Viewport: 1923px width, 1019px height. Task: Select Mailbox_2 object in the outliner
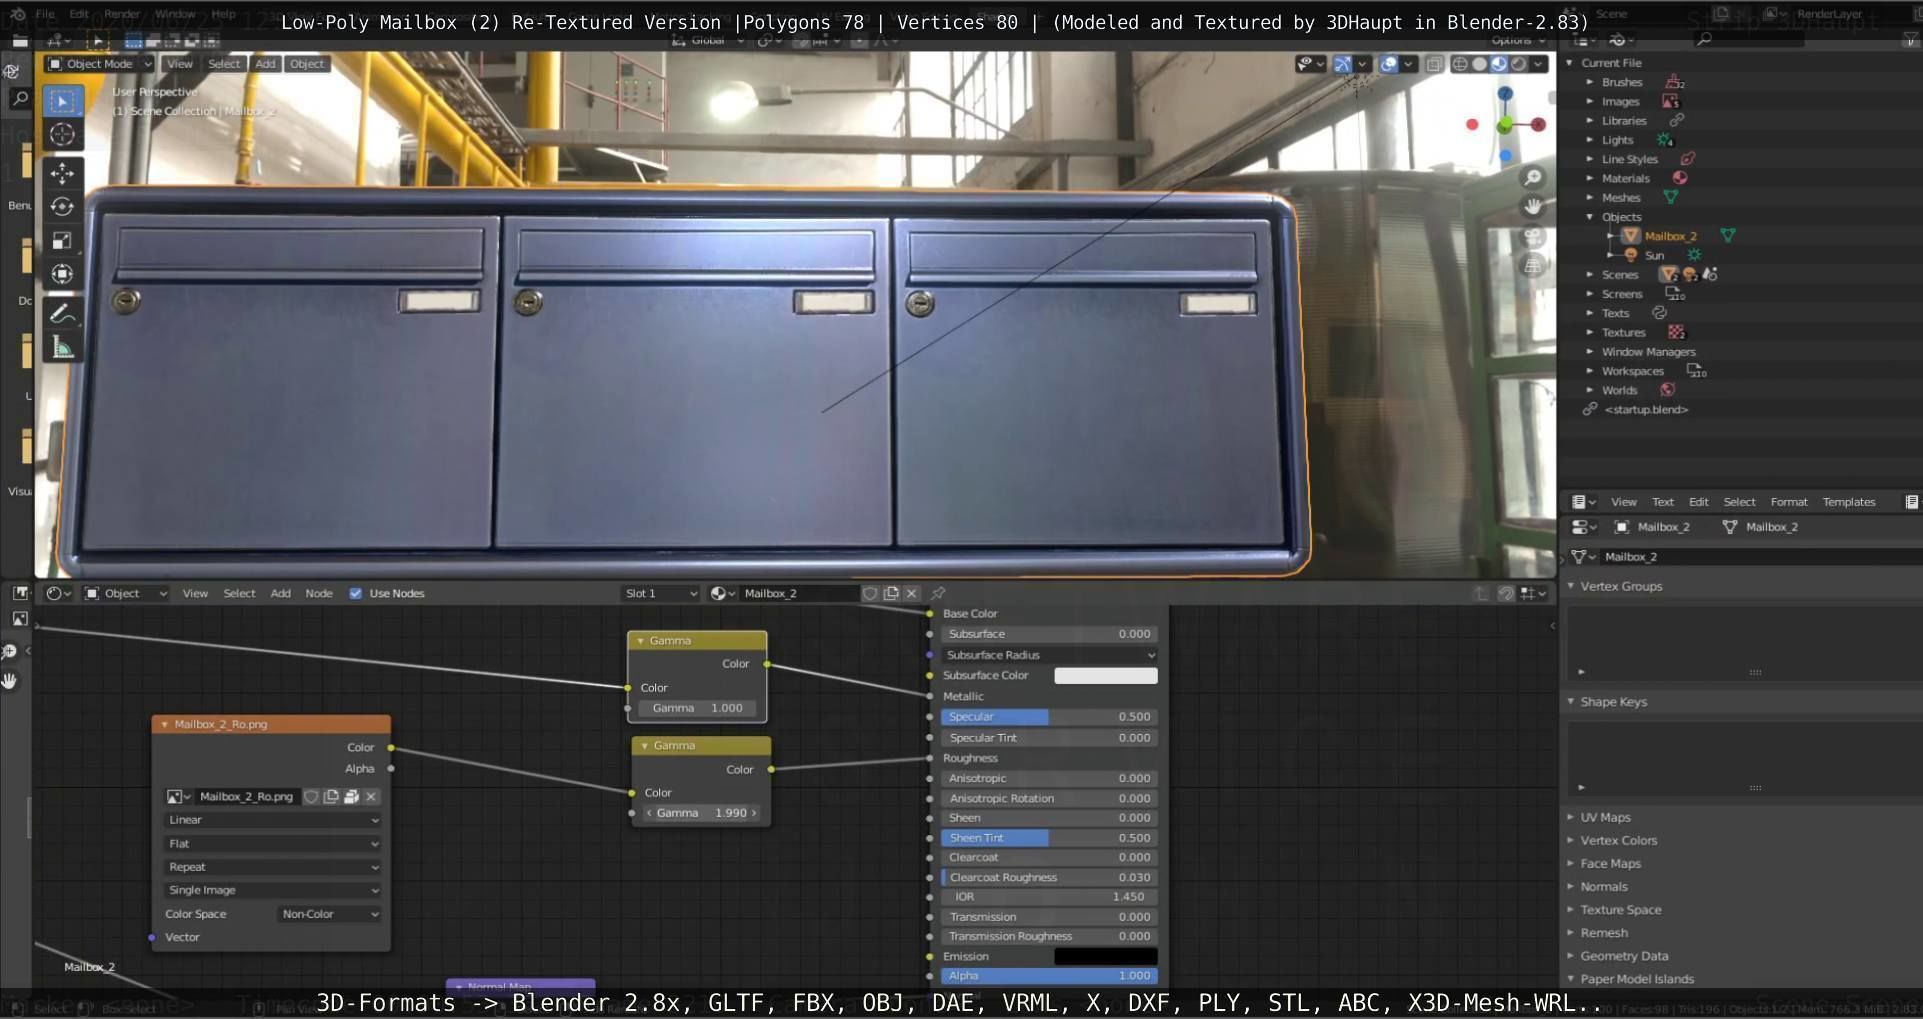pos(1670,236)
